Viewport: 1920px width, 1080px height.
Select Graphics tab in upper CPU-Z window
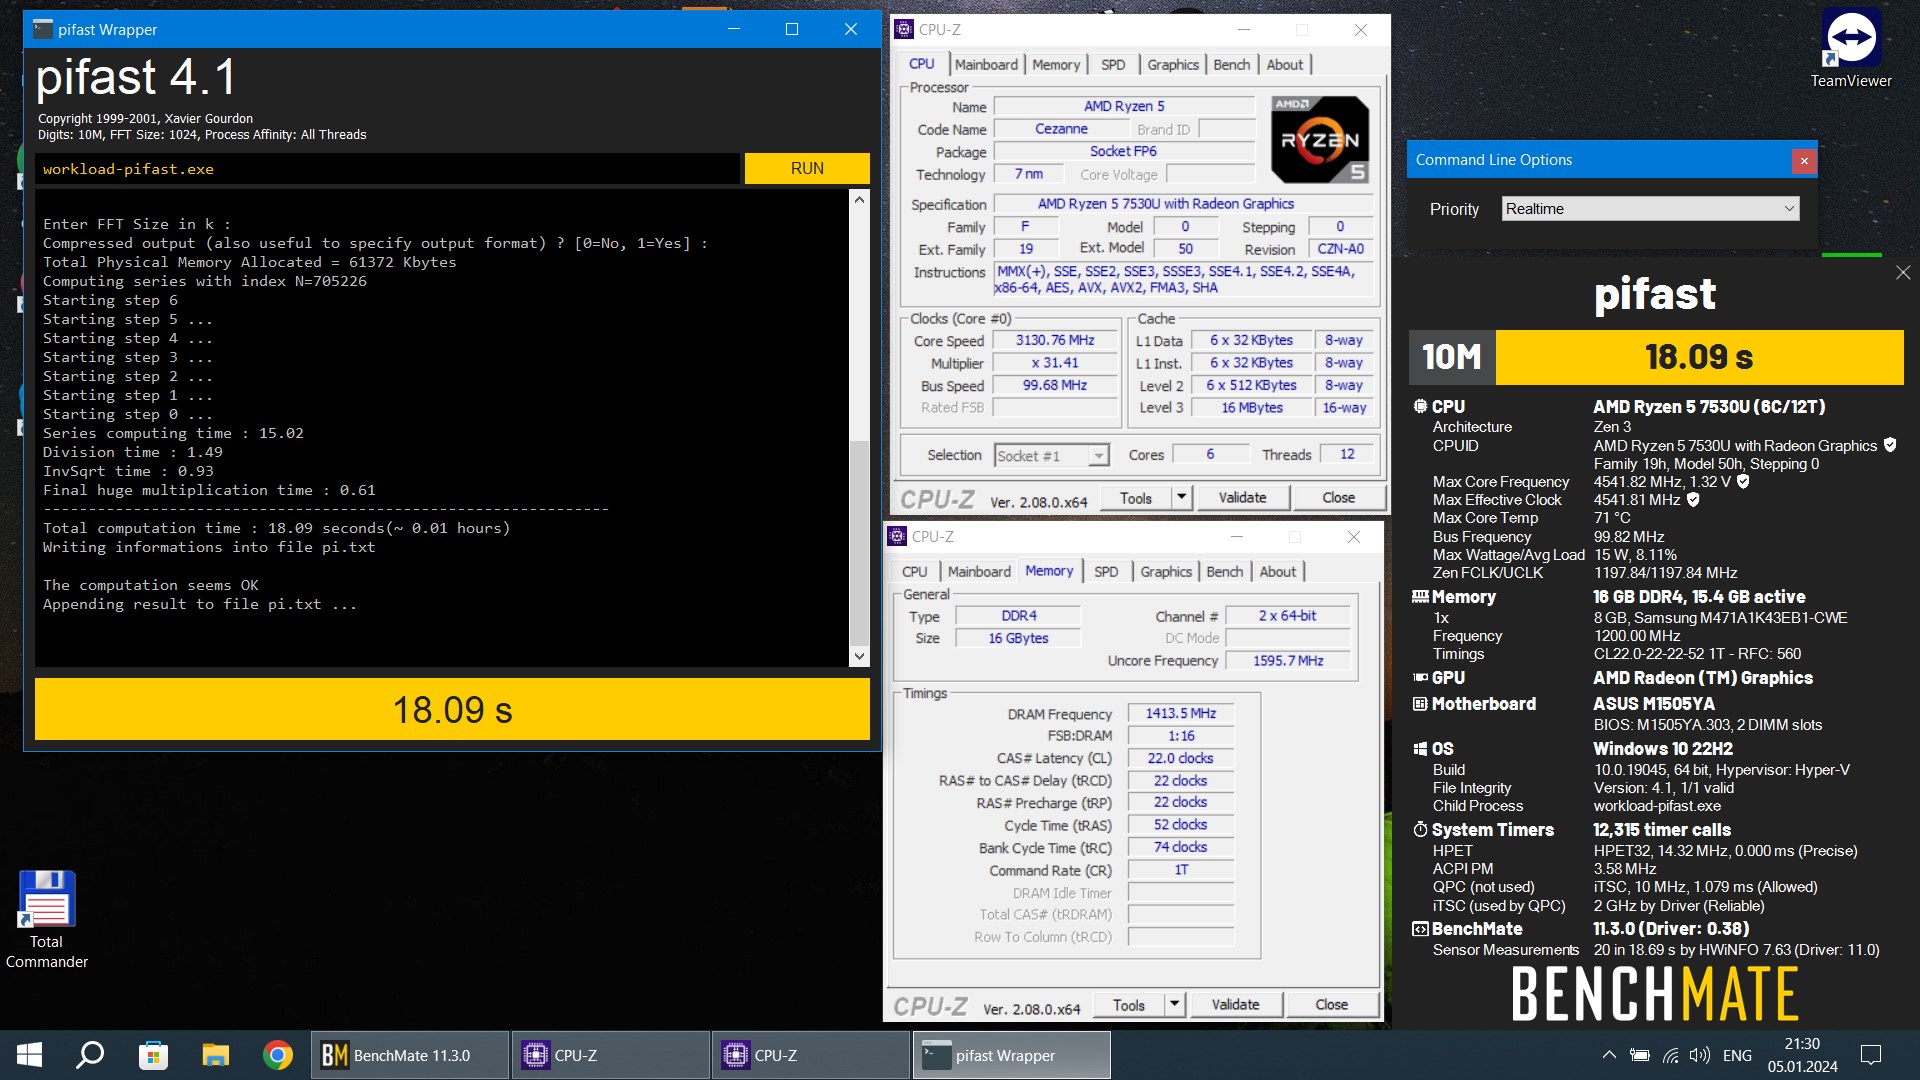pyautogui.click(x=1173, y=64)
